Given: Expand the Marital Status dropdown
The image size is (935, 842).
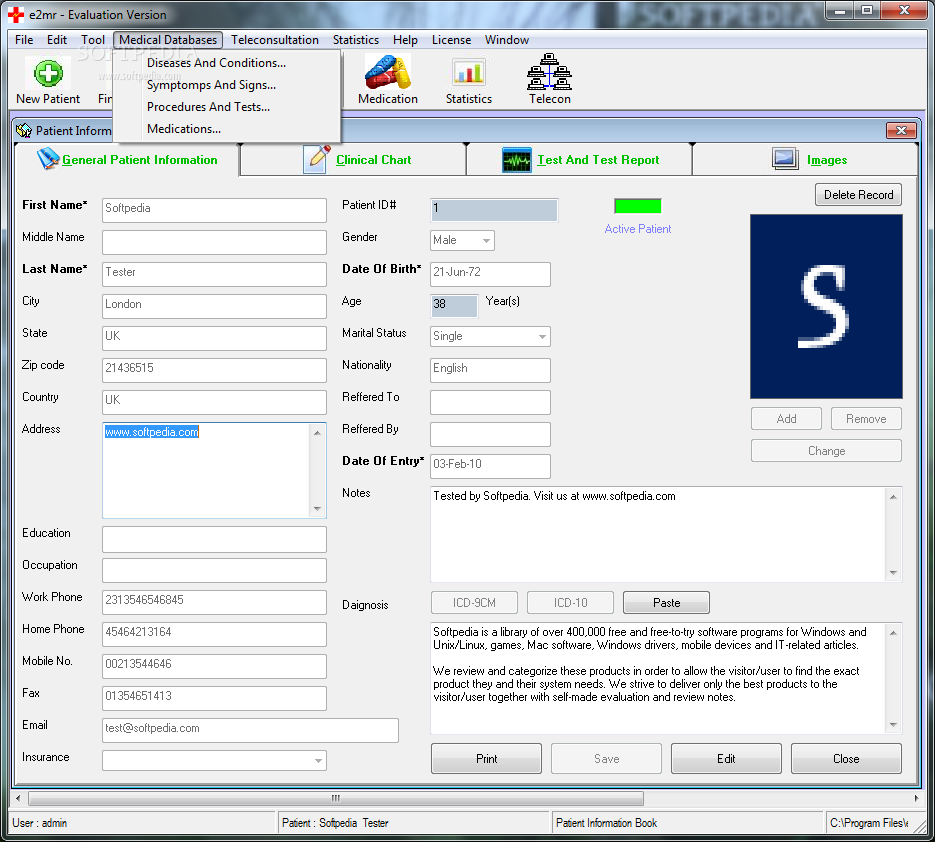Looking at the screenshot, I should (x=542, y=336).
